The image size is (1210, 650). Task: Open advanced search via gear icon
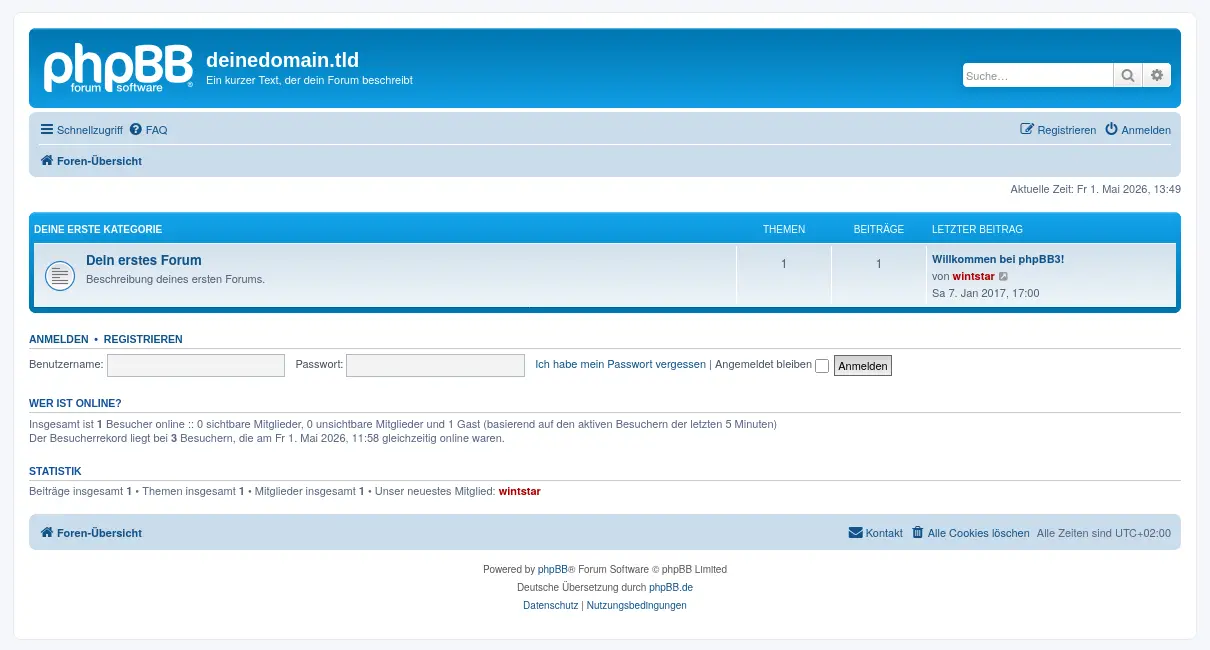1157,76
